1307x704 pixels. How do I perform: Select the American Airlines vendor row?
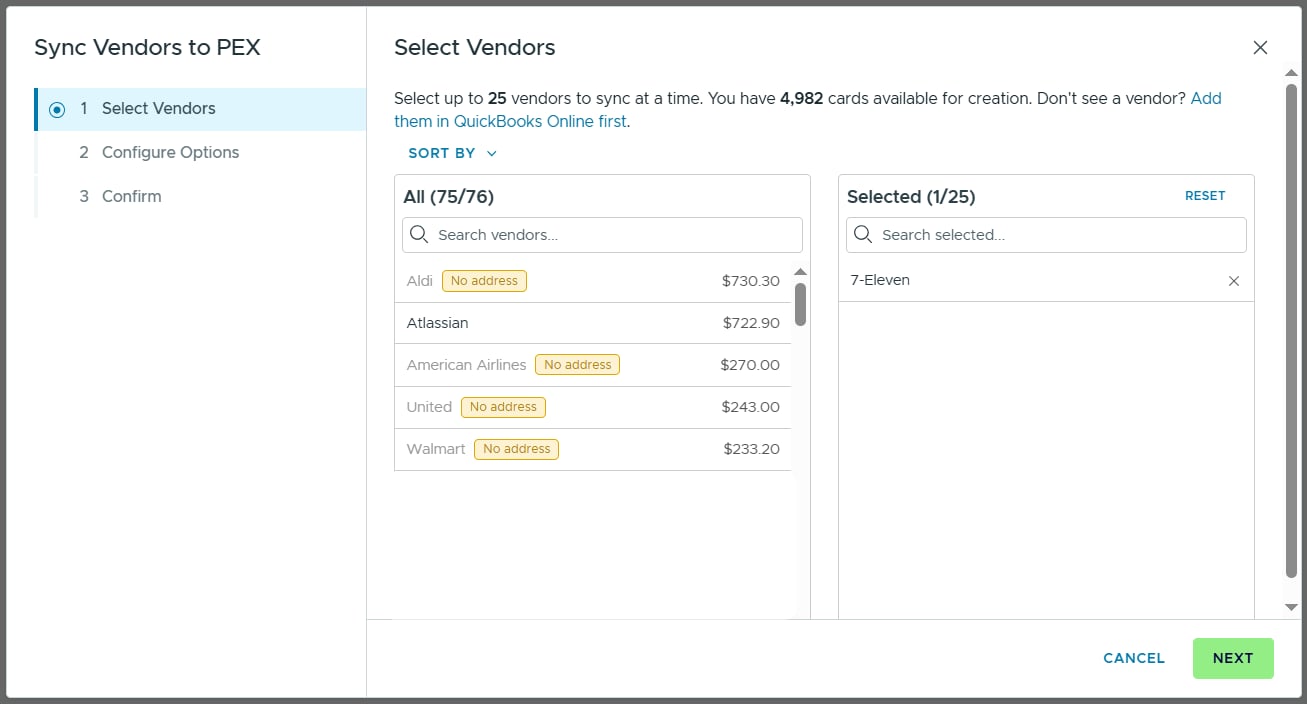[593, 365]
